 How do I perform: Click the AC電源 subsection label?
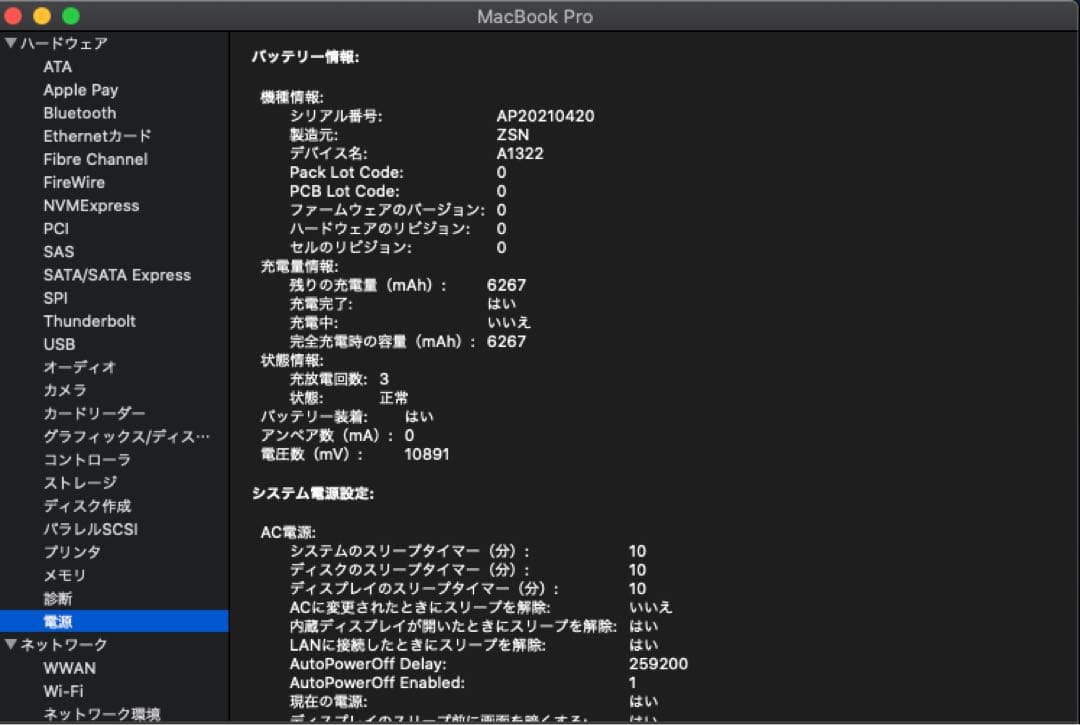tap(289, 532)
